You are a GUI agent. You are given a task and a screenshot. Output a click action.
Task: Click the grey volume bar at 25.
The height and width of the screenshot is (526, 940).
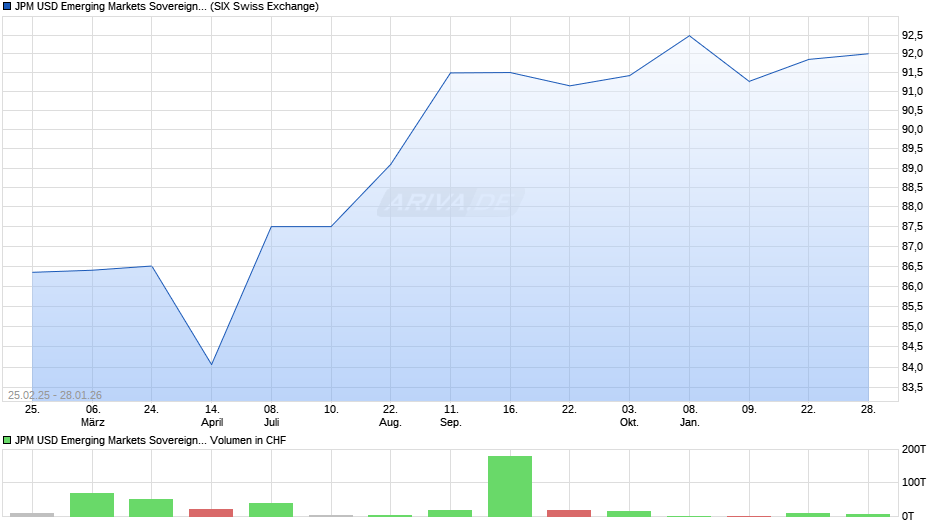click(x=32, y=515)
